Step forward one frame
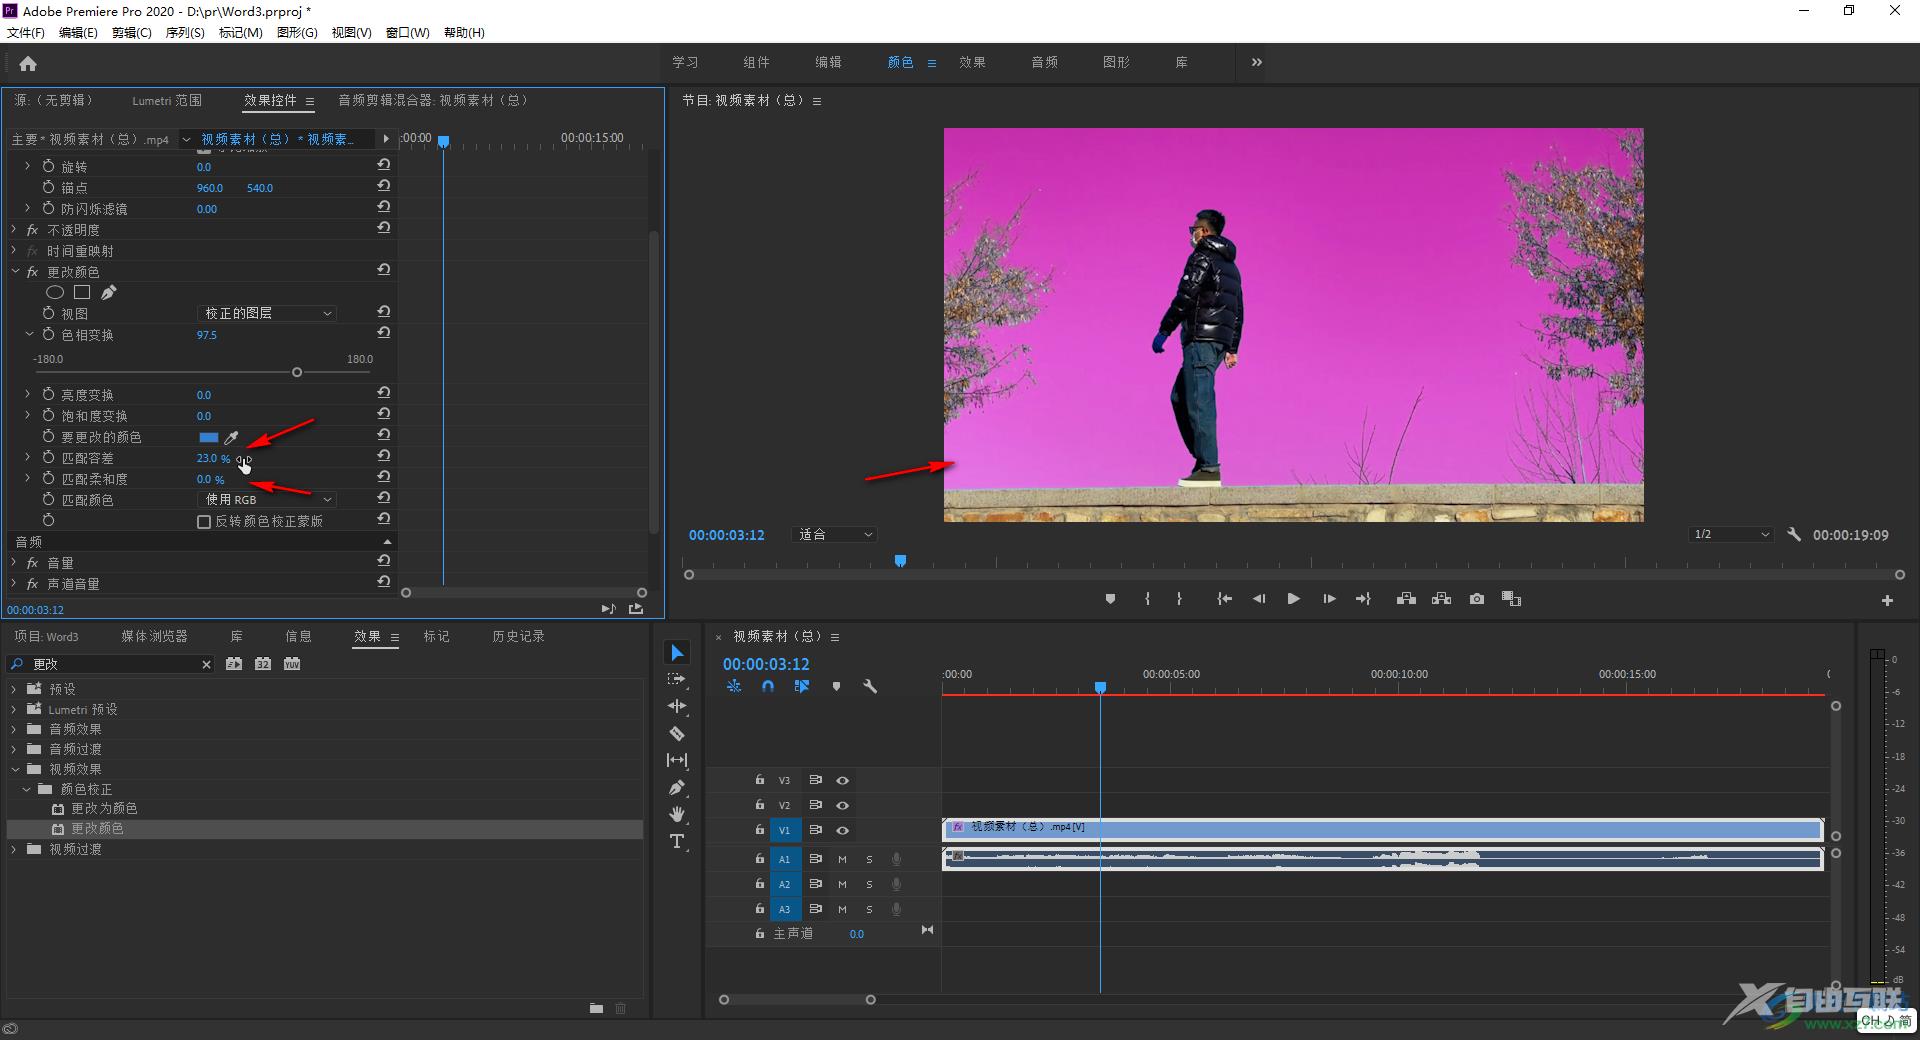This screenshot has width=1920, height=1040. (1329, 599)
